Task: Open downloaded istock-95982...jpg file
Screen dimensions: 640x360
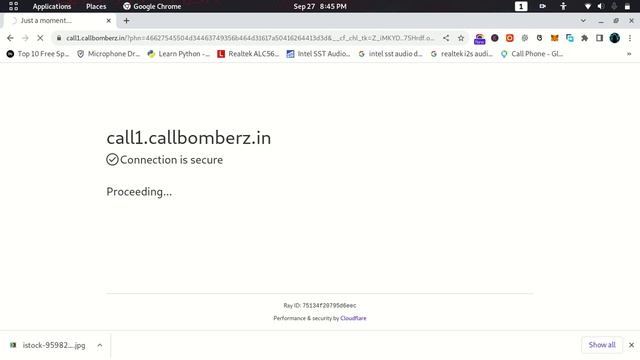Action: [48, 345]
